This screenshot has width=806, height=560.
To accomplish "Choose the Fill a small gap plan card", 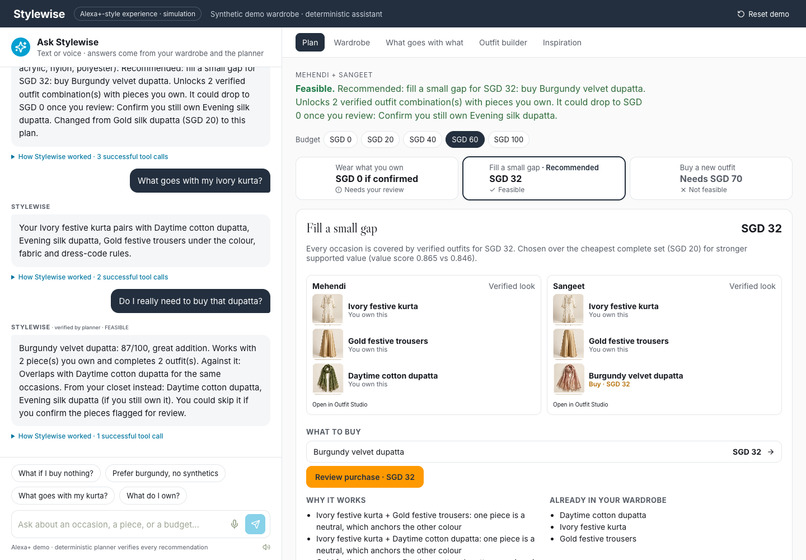I will [544, 178].
